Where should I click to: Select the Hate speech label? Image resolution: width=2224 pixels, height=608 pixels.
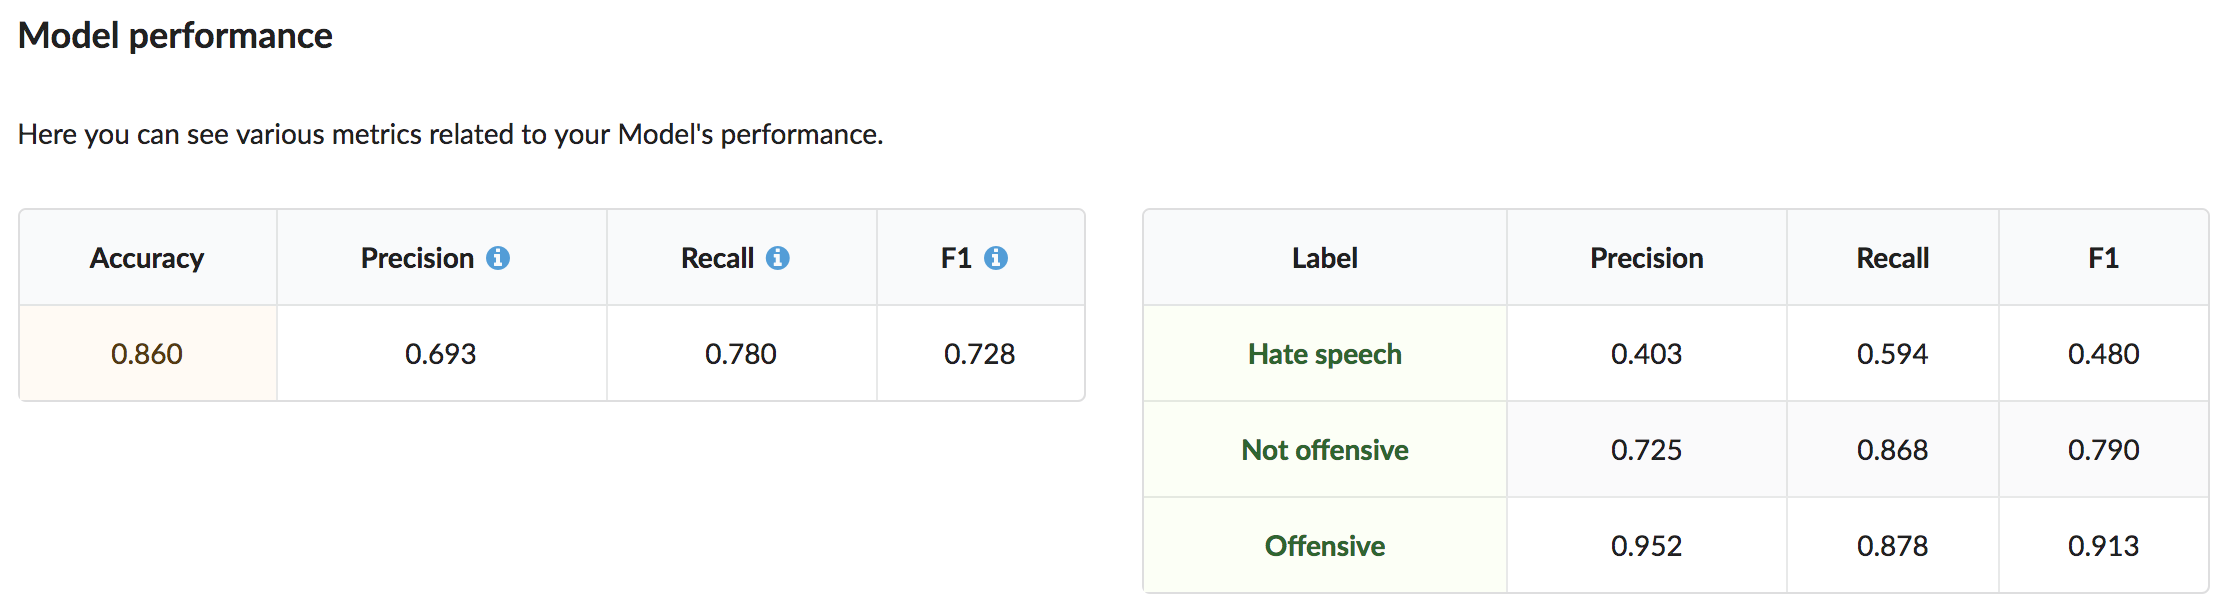click(1325, 354)
